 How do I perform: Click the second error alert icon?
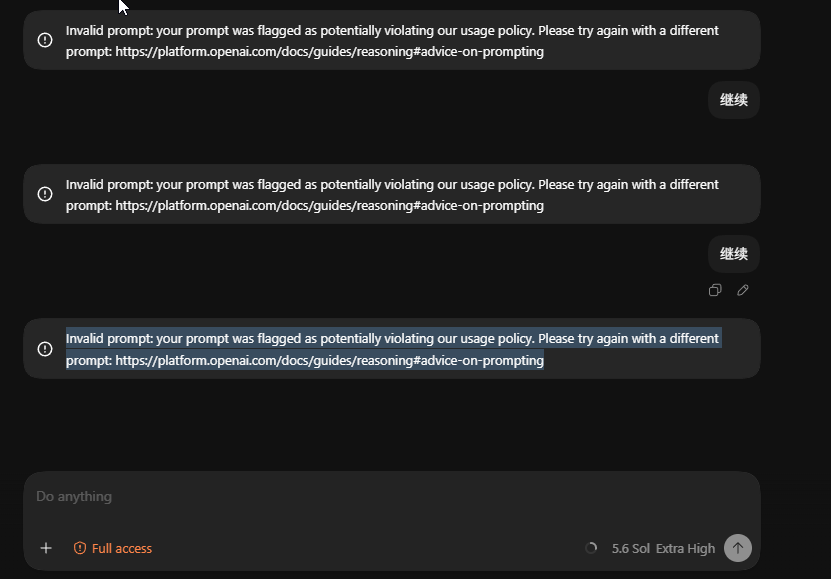point(45,194)
